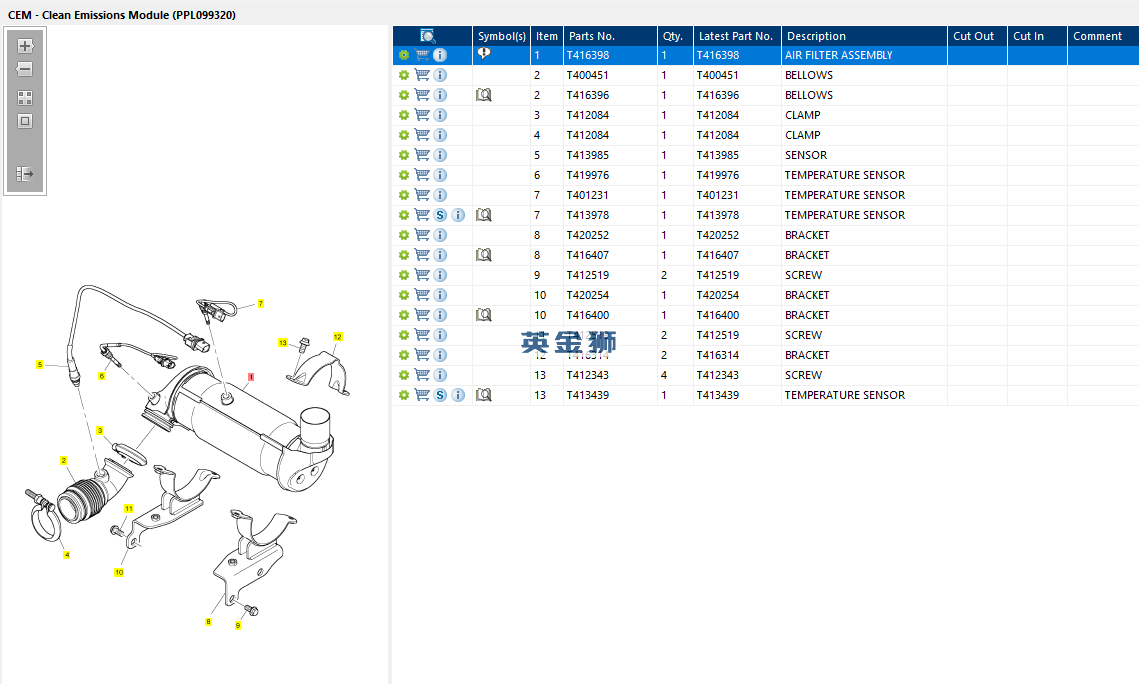The width and height of the screenshot is (1139, 684).
Task: Click callout 10 on the diagram
Action: [119, 572]
